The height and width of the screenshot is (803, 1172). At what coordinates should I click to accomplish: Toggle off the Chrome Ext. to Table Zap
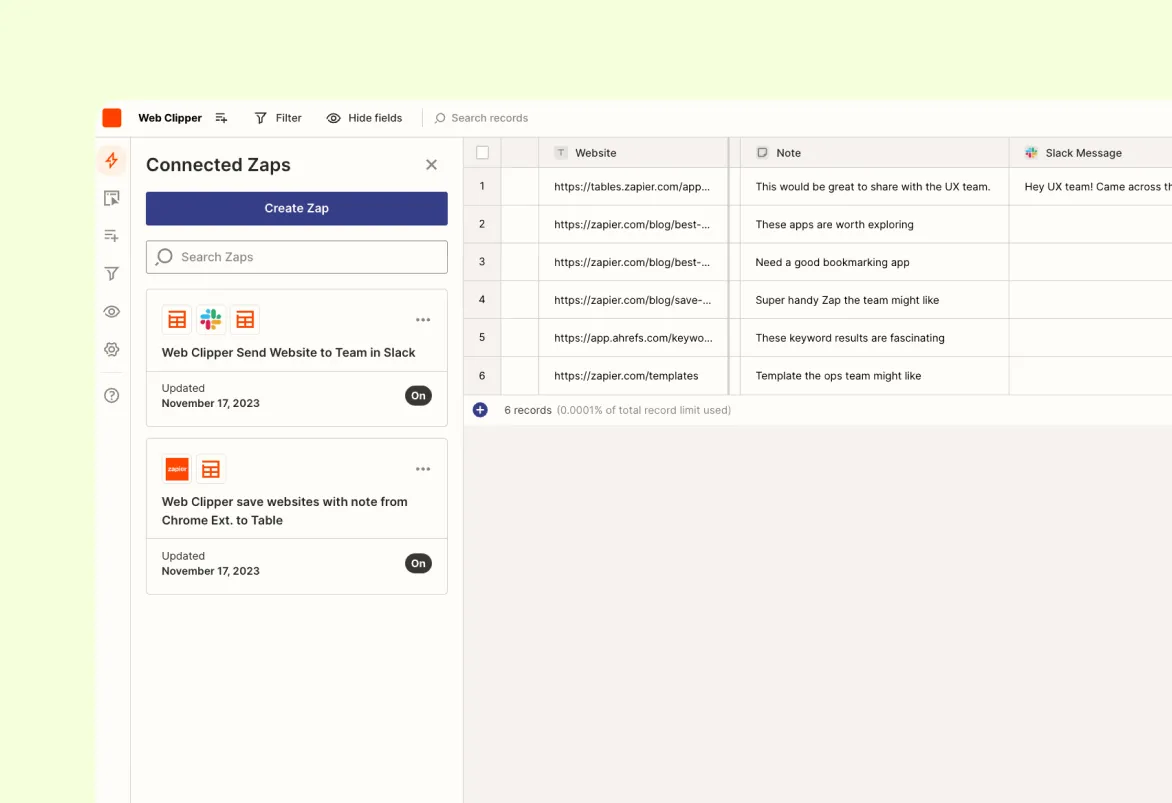click(418, 563)
